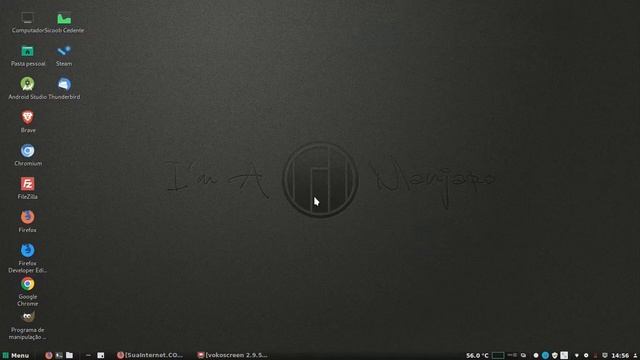Click the blue round tray icon
This screenshot has height=360, width=640.
click(x=545, y=356)
